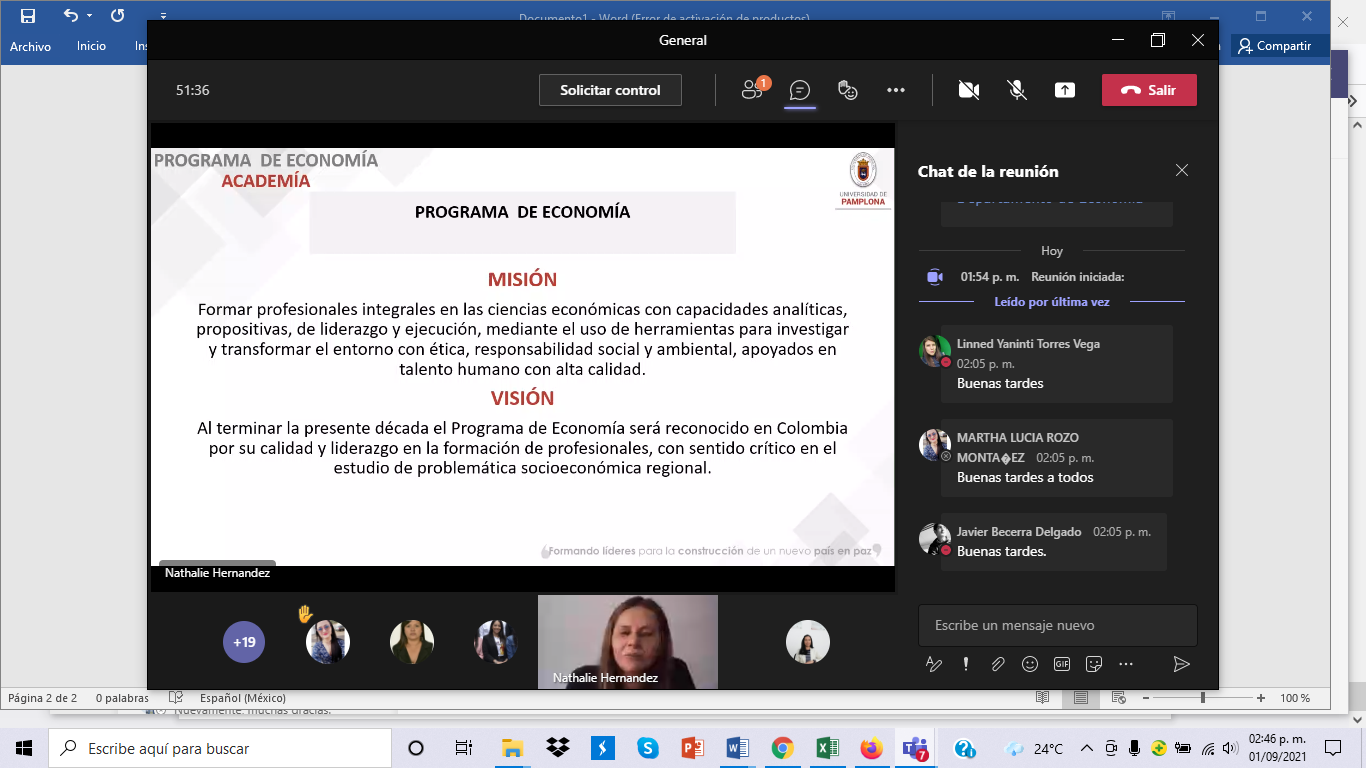This screenshot has height=768, width=1366.
Task: Expand more chat compose options ellipsis
Action: (x=1126, y=664)
